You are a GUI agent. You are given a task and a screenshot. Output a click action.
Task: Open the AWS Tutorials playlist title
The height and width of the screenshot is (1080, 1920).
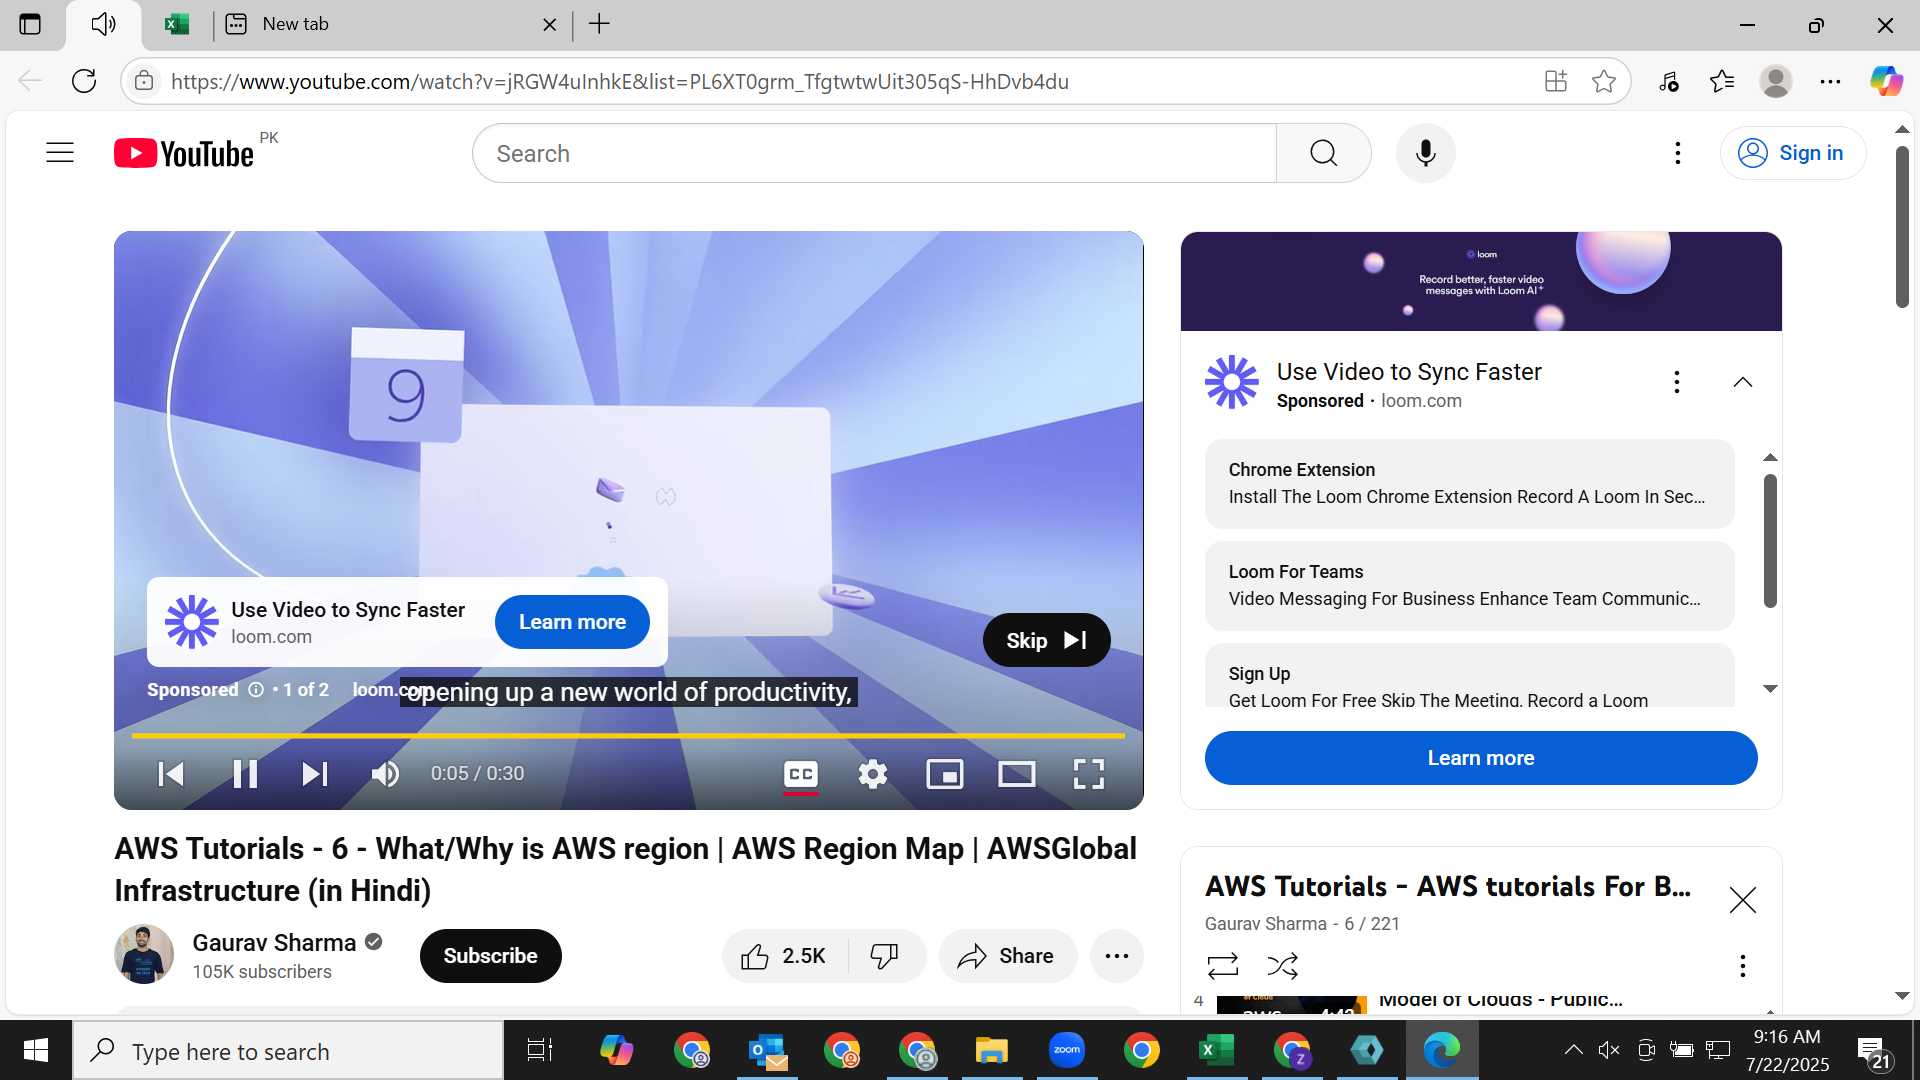tap(1448, 887)
